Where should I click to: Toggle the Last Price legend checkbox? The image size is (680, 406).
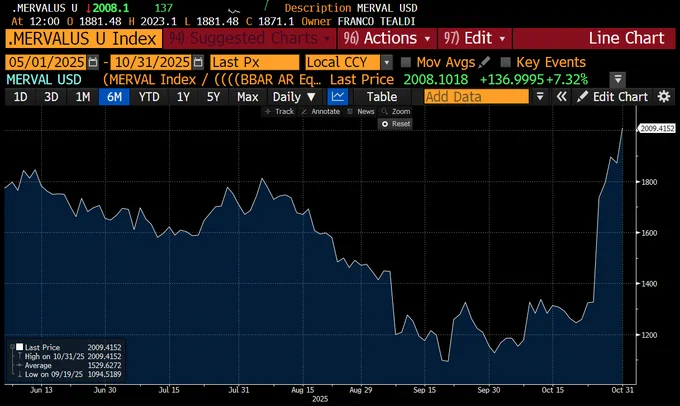point(20,347)
